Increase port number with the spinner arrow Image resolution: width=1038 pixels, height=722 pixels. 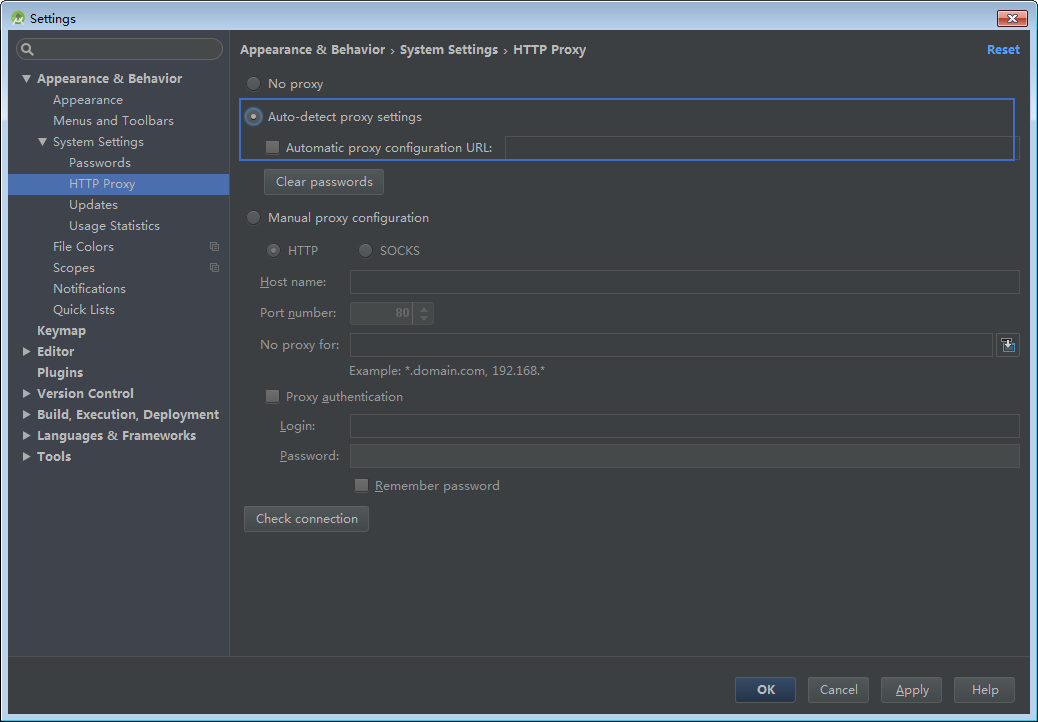[x=425, y=308]
